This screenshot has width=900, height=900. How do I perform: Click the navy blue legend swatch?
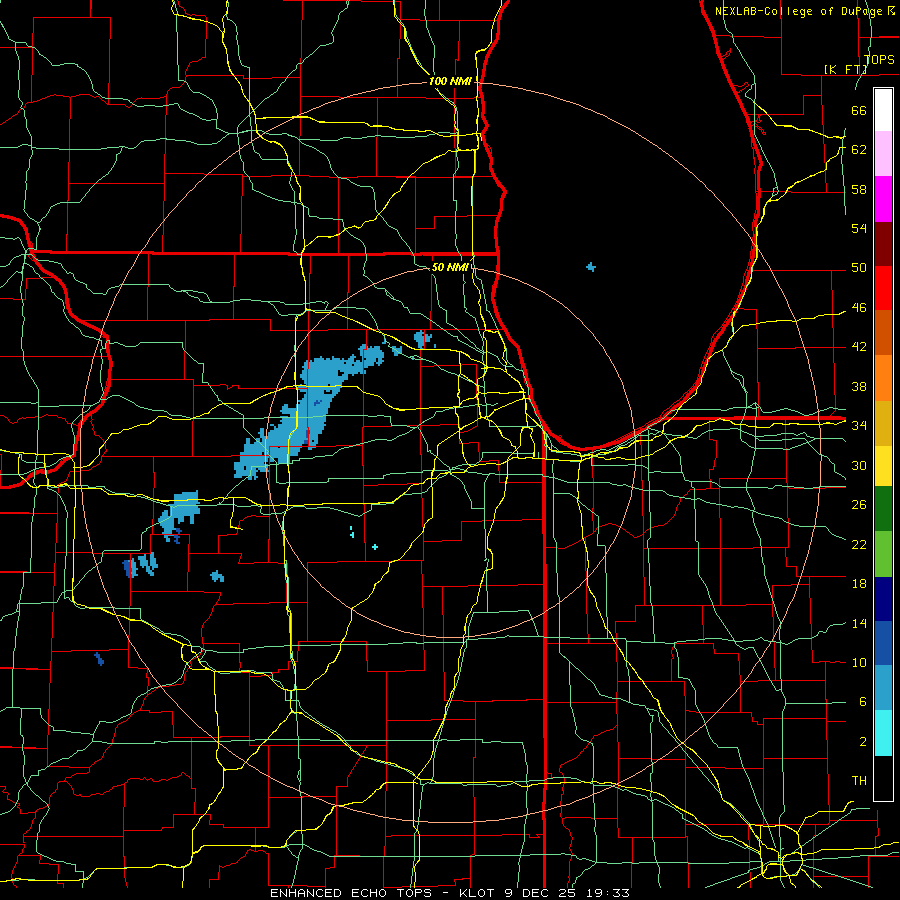(x=883, y=599)
